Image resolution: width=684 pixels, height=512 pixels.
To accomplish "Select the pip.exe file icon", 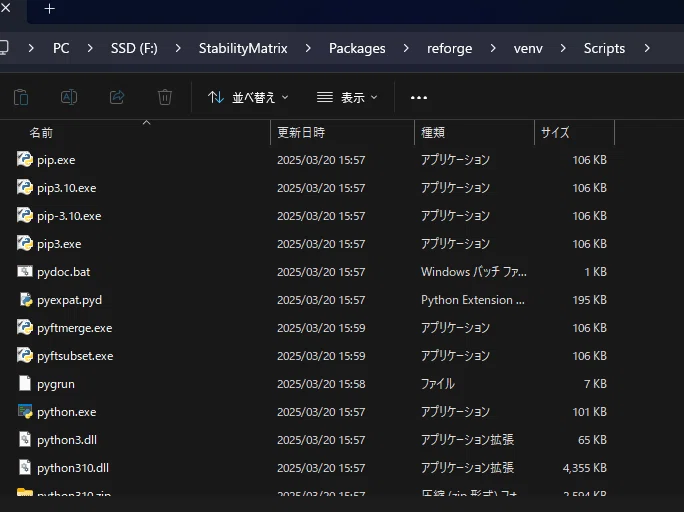I will click(25, 160).
